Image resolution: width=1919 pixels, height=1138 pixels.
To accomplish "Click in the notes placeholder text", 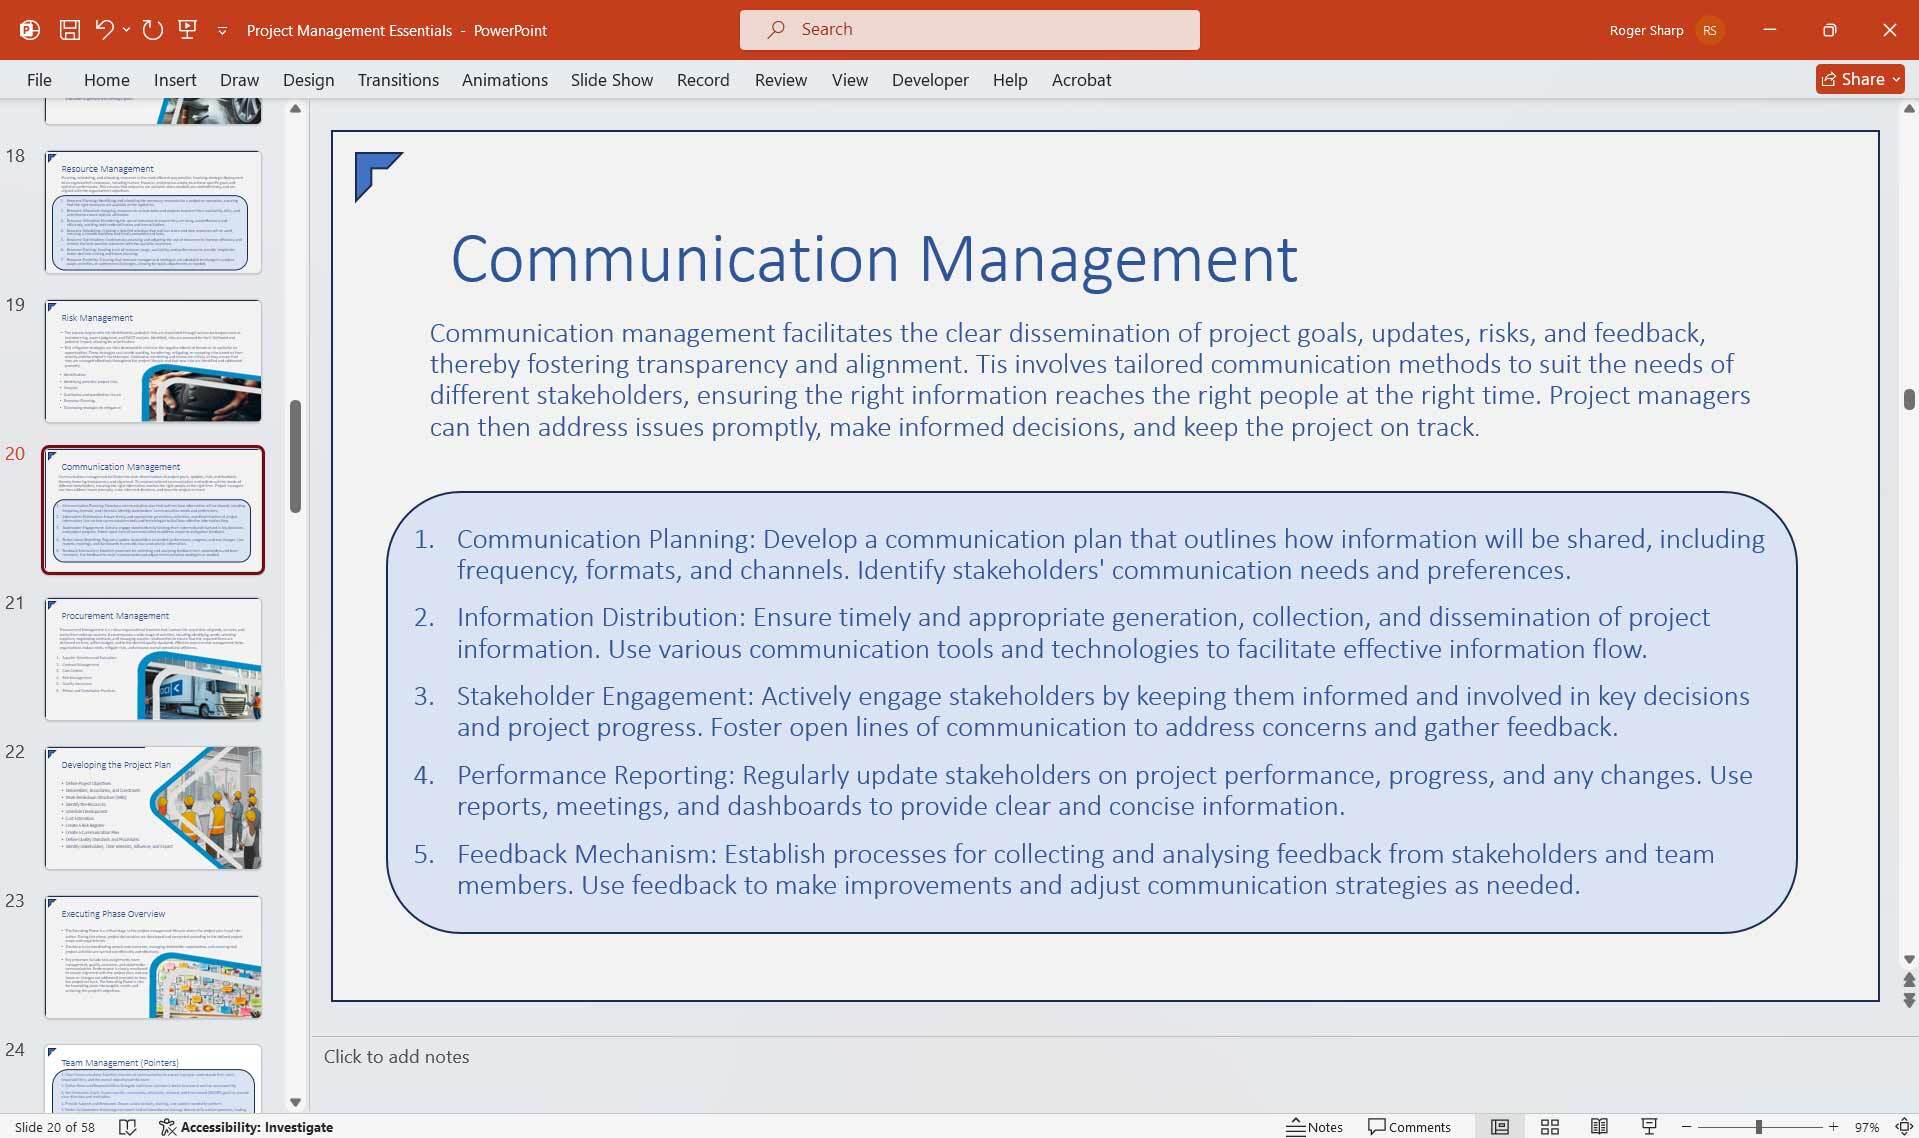I will (x=396, y=1056).
